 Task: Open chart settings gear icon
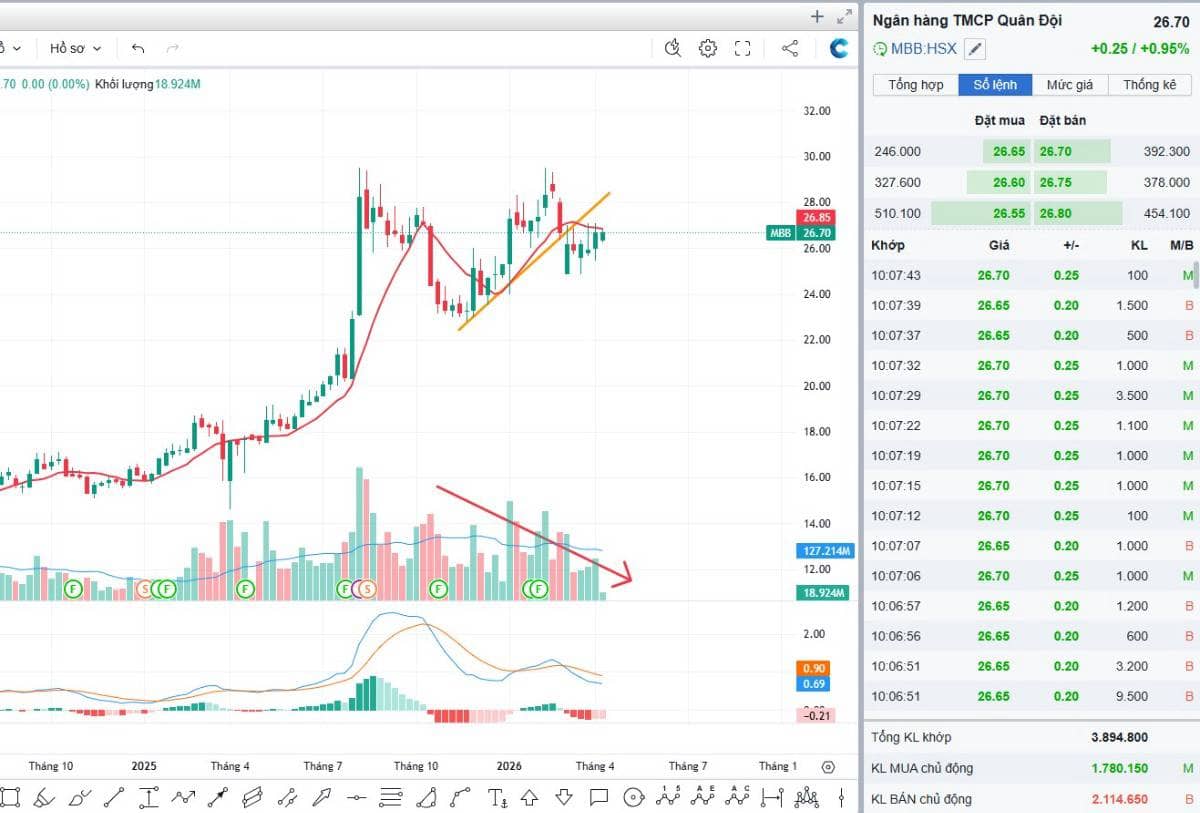(708, 48)
